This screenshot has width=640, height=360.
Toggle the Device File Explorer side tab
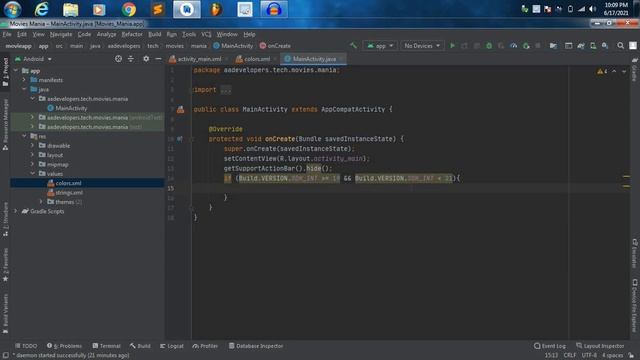click(x=634, y=305)
